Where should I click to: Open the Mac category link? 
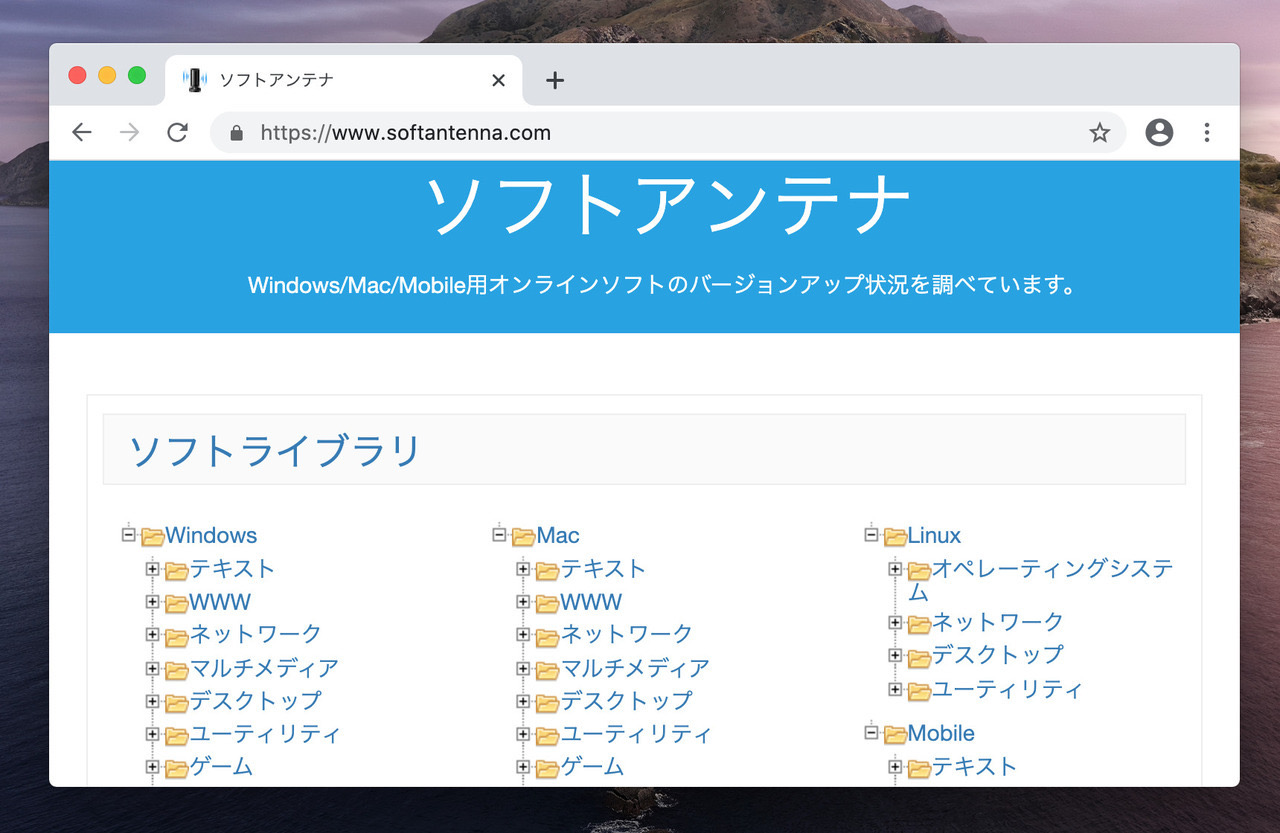[x=558, y=535]
